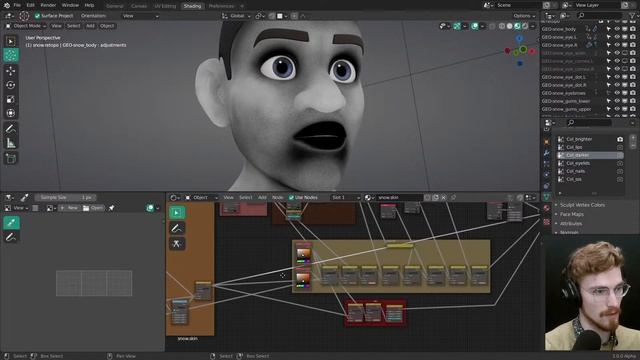Switch to Solid viewport shading mode
Viewport: 640px width, 360px height.
tap(509, 26)
